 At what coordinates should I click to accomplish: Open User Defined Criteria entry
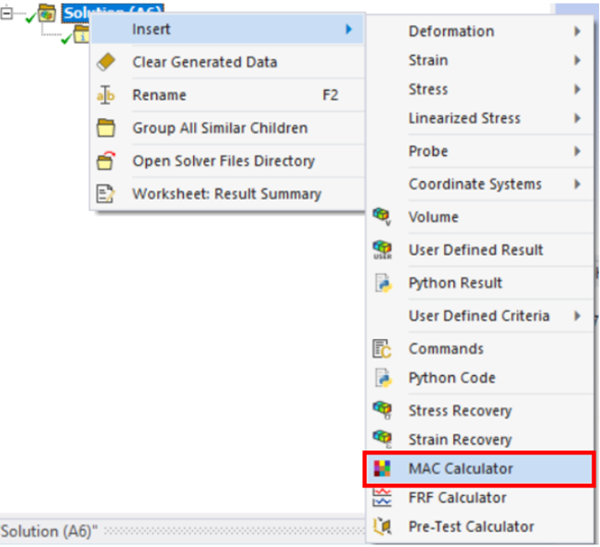point(480,316)
